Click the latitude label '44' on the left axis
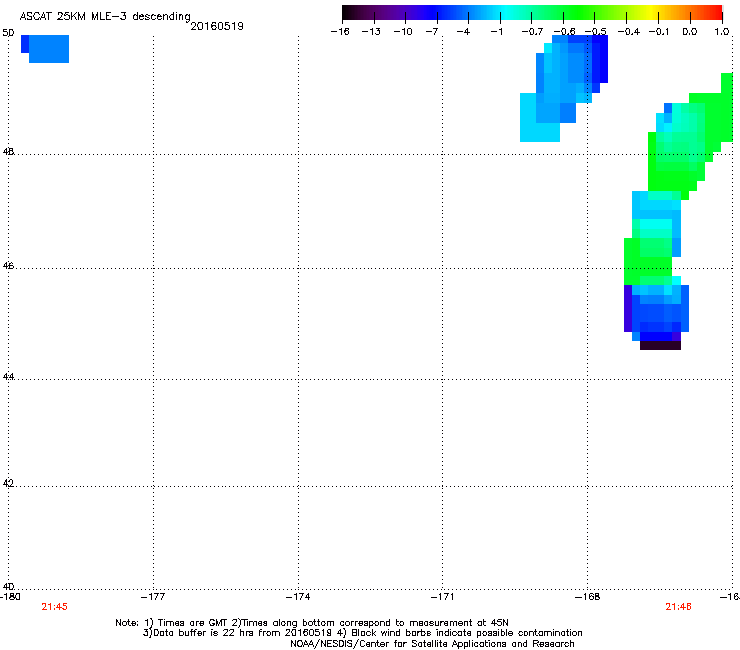Image resolution: width=740 pixels, height=650 pixels. click(x=8, y=377)
